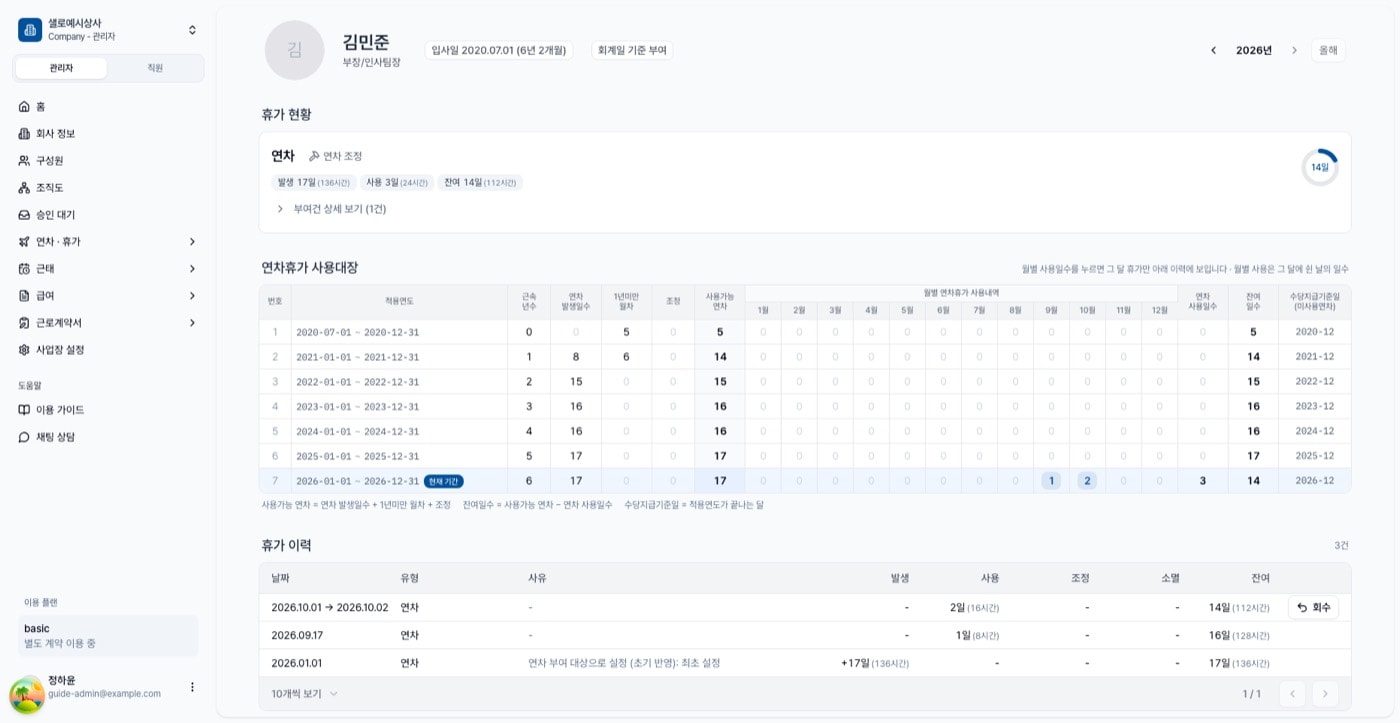The image size is (1400, 723).
Task: Switch to the 관리자 tab
Action: (x=61, y=68)
